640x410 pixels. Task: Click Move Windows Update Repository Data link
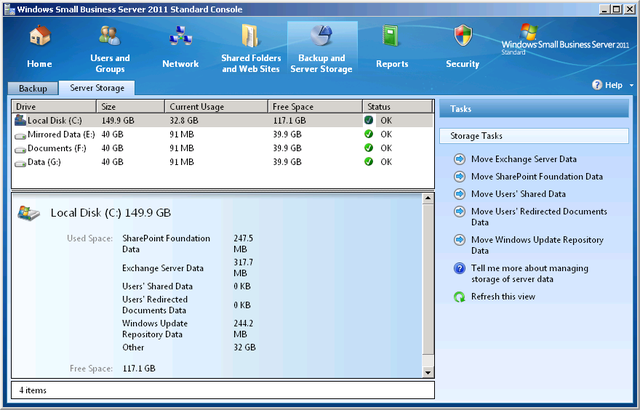(537, 245)
